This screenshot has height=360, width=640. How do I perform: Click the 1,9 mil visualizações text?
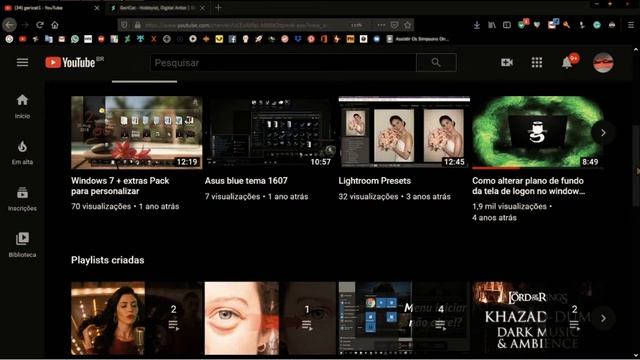509,207
